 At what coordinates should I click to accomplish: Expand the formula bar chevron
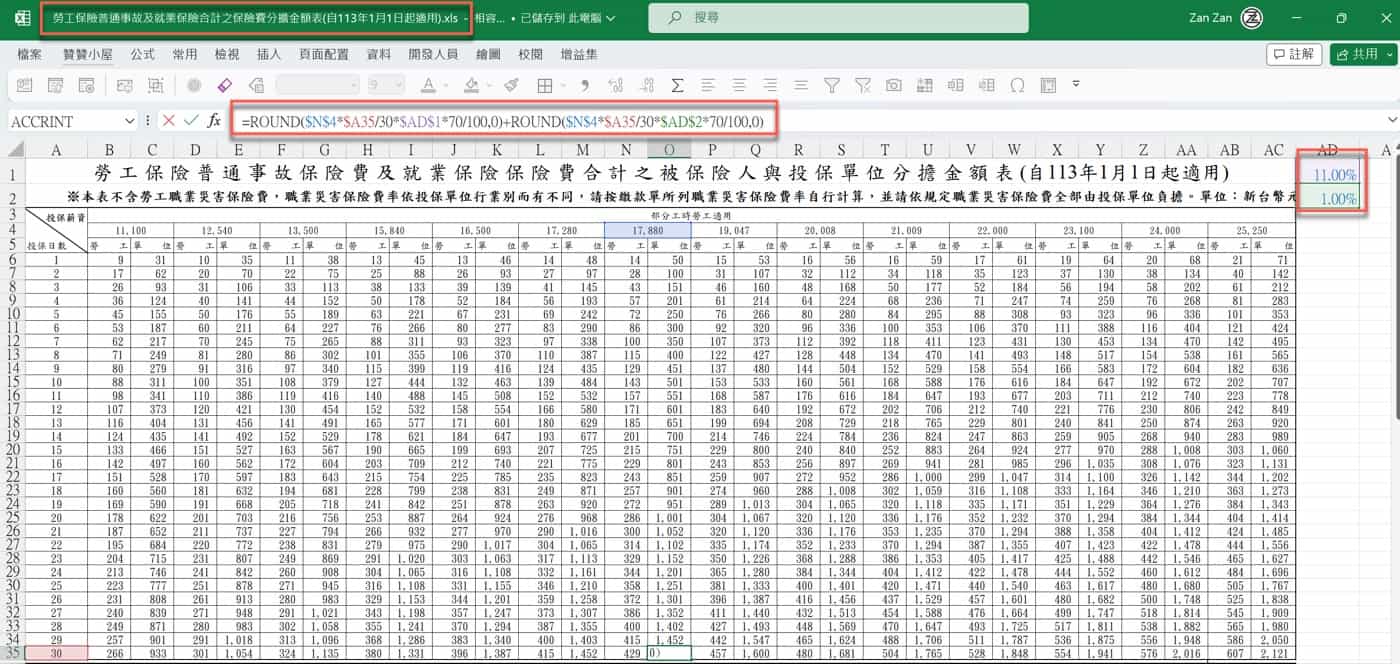point(1390,121)
